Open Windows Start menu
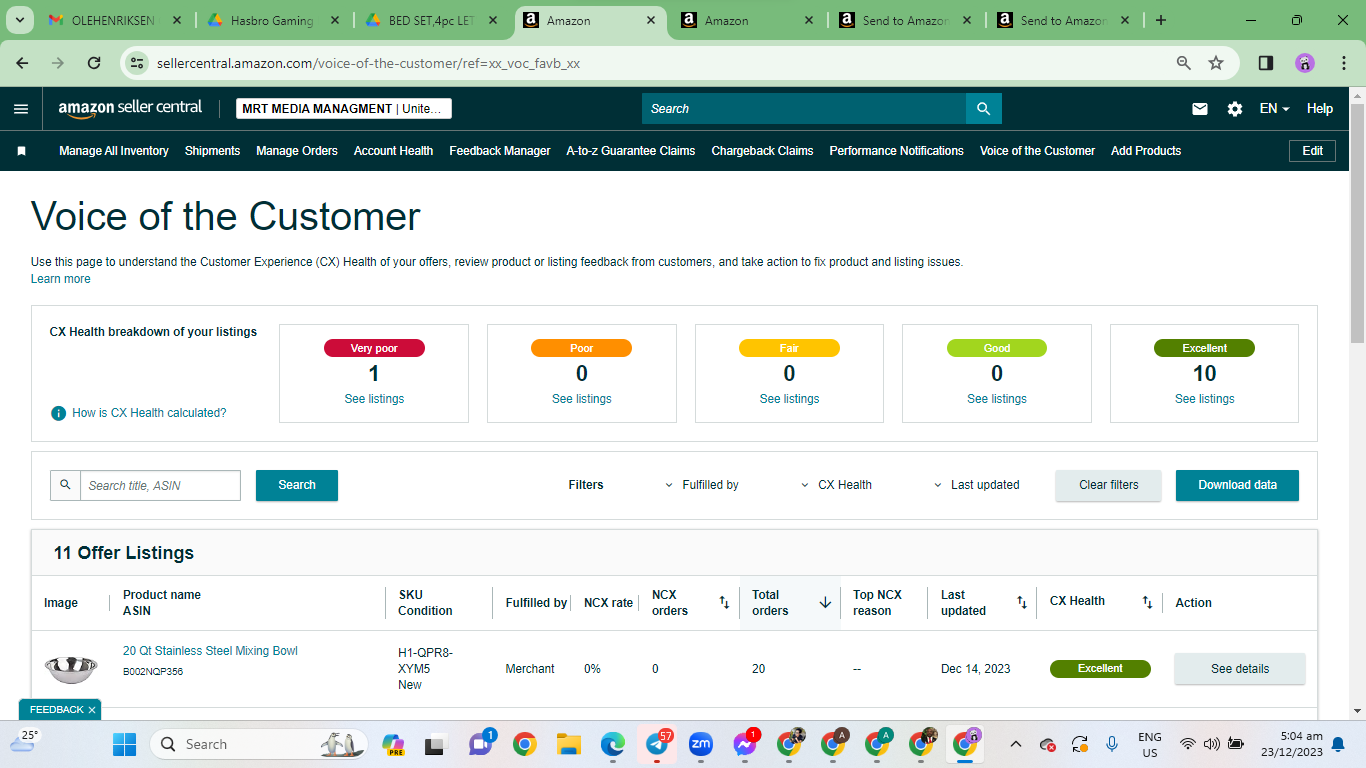This screenshot has width=1366, height=768. click(125, 744)
